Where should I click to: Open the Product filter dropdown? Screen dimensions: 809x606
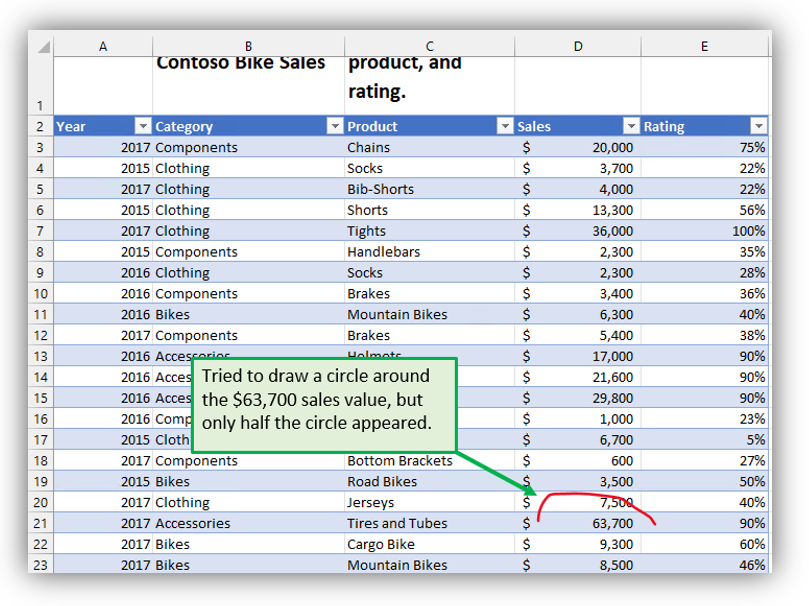504,126
